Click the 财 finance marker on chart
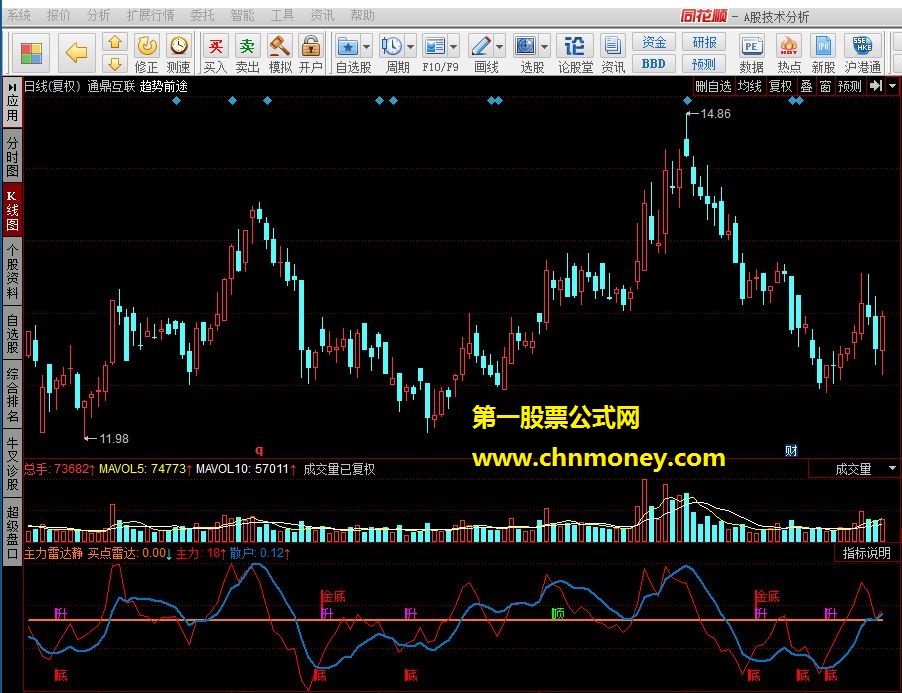The height and width of the screenshot is (693, 902). 792,450
